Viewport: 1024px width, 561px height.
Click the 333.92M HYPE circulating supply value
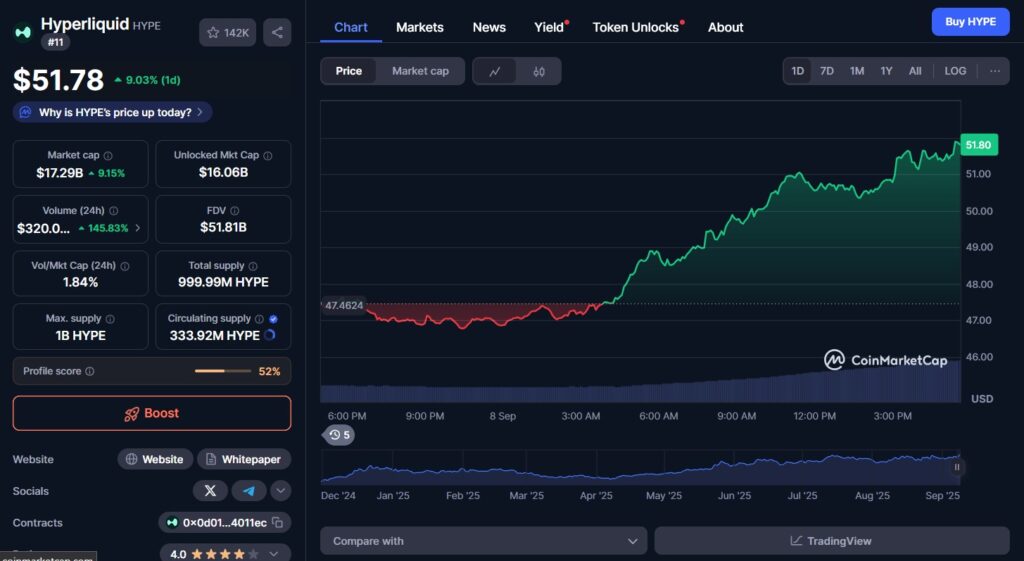tap(214, 336)
